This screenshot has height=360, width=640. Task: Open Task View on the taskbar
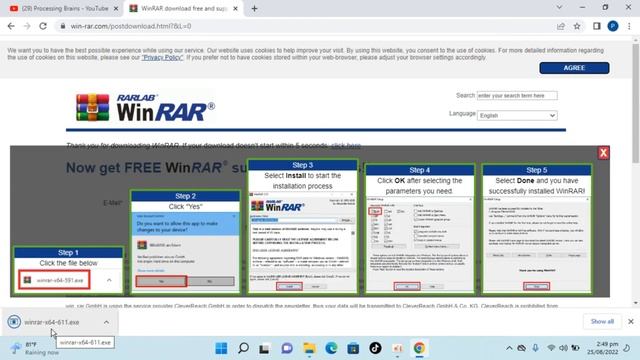click(264, 348)
